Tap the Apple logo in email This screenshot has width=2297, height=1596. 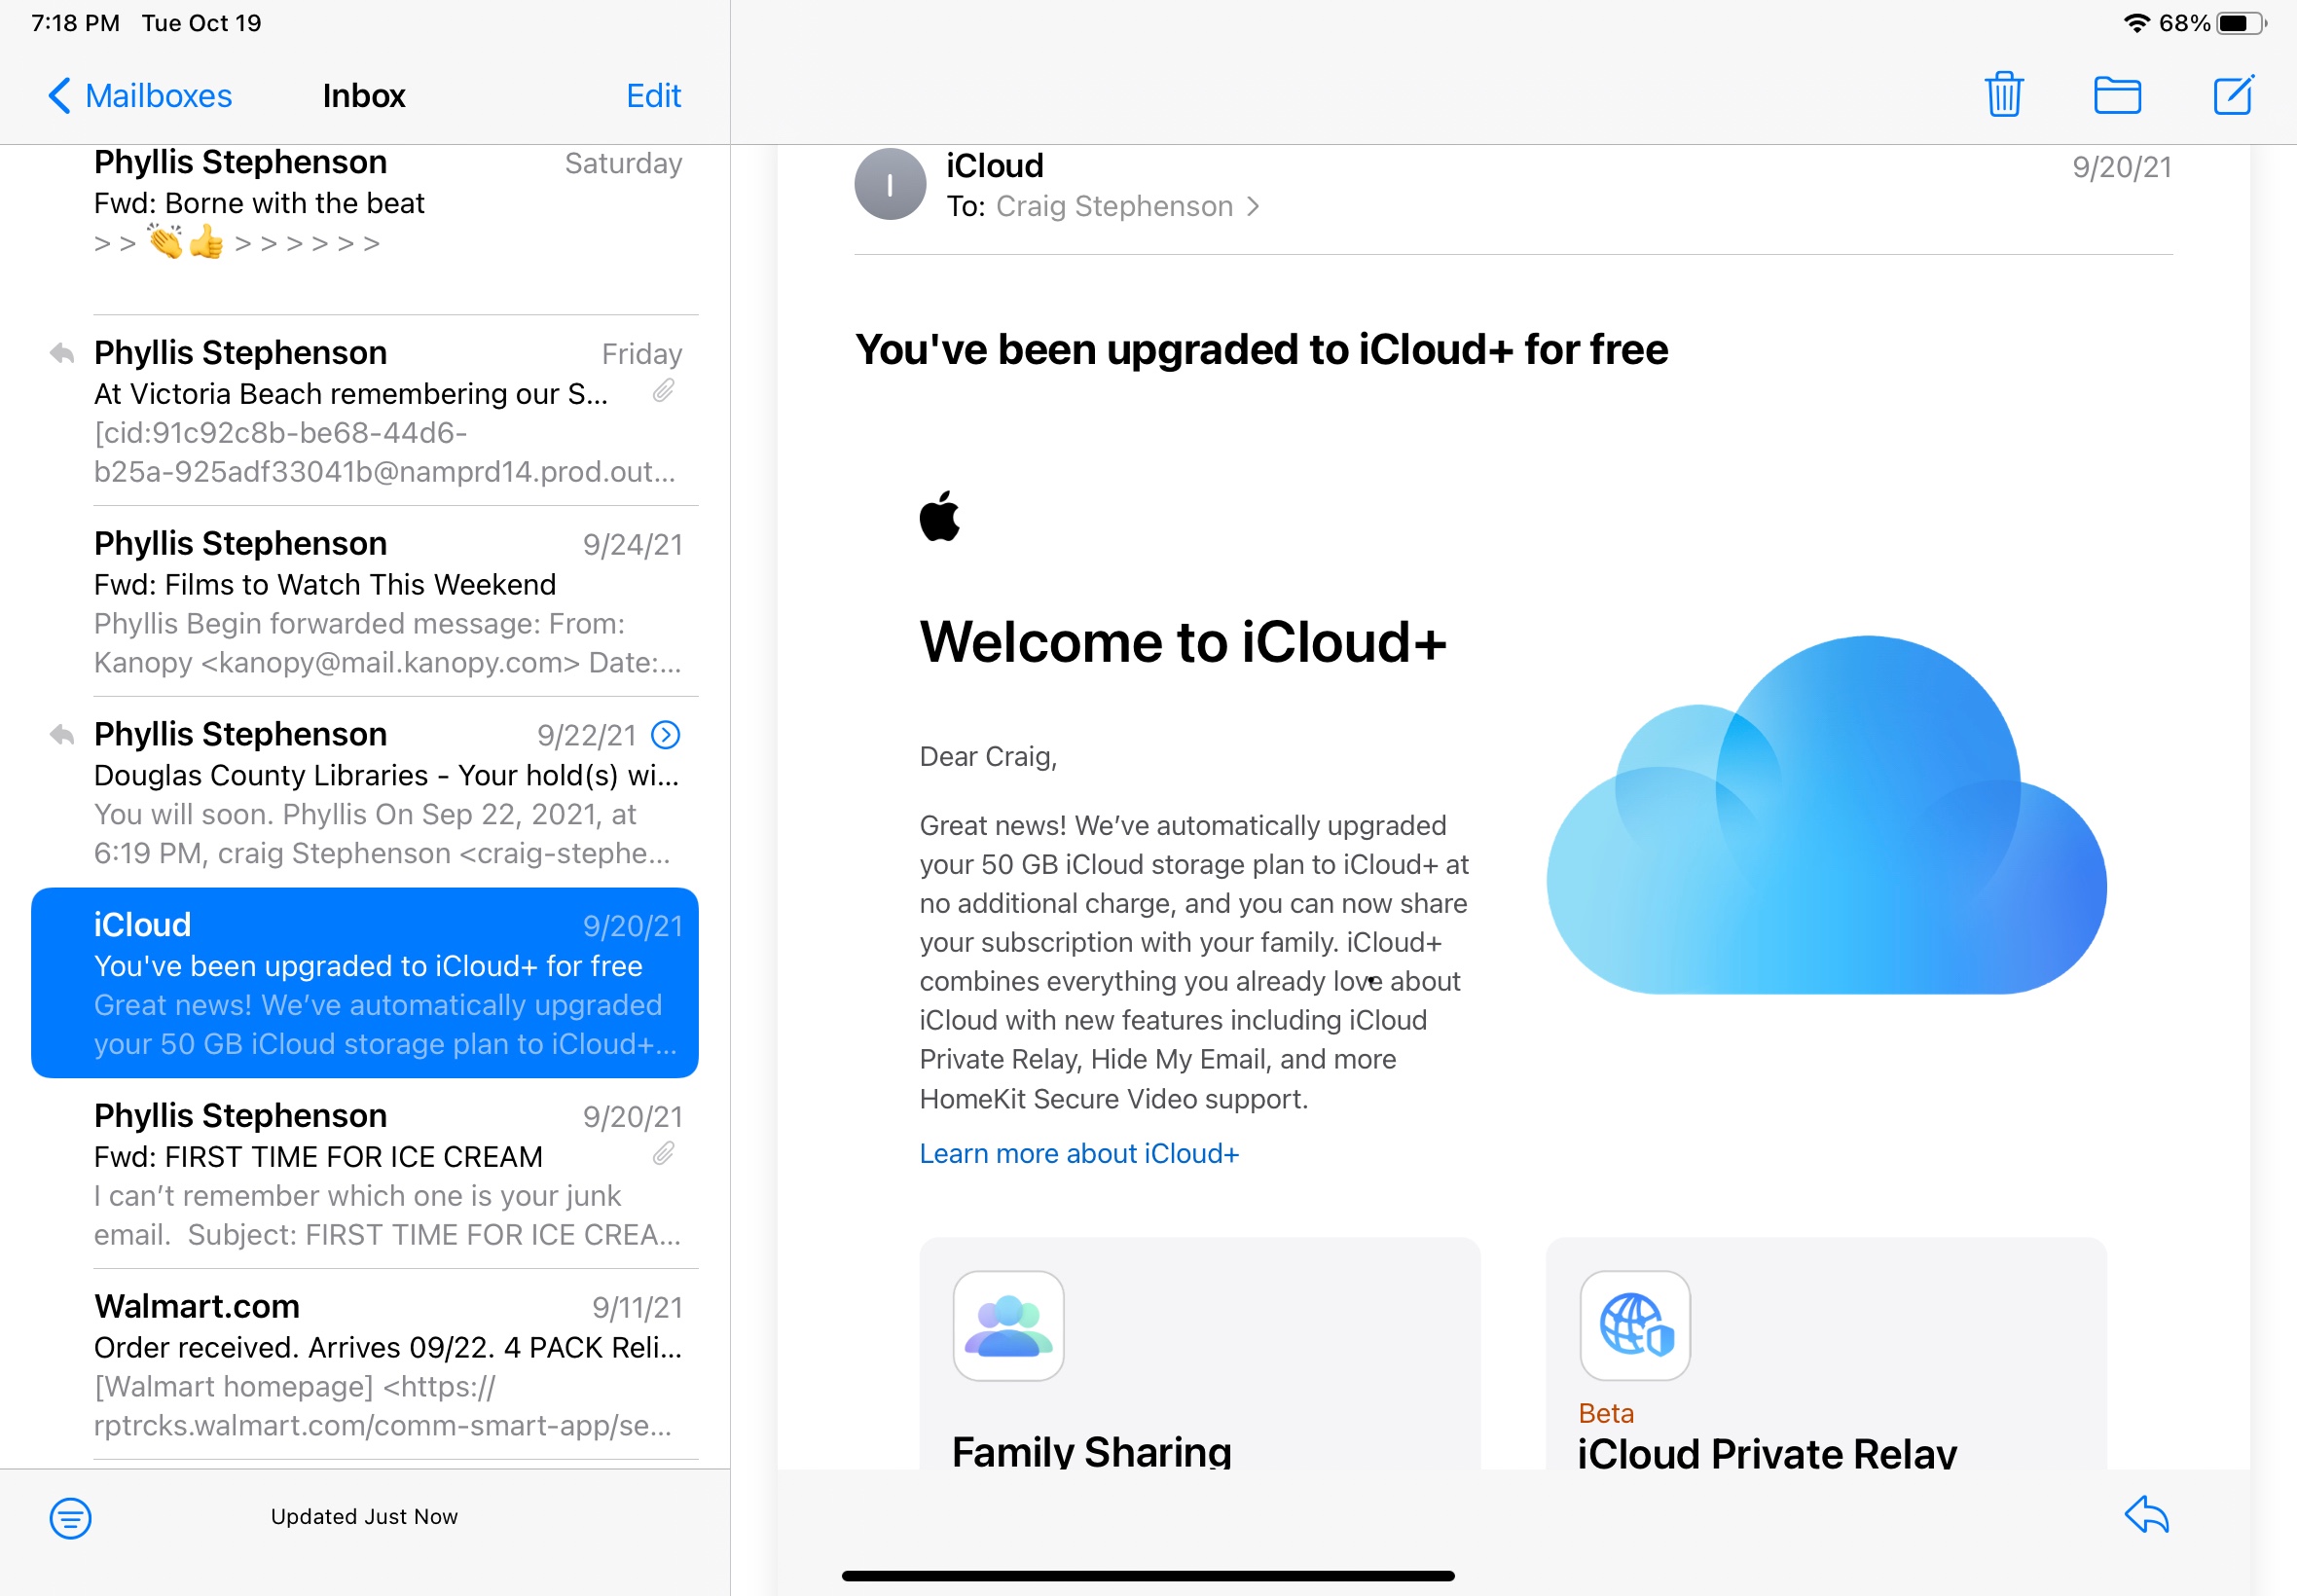(940, 516)
